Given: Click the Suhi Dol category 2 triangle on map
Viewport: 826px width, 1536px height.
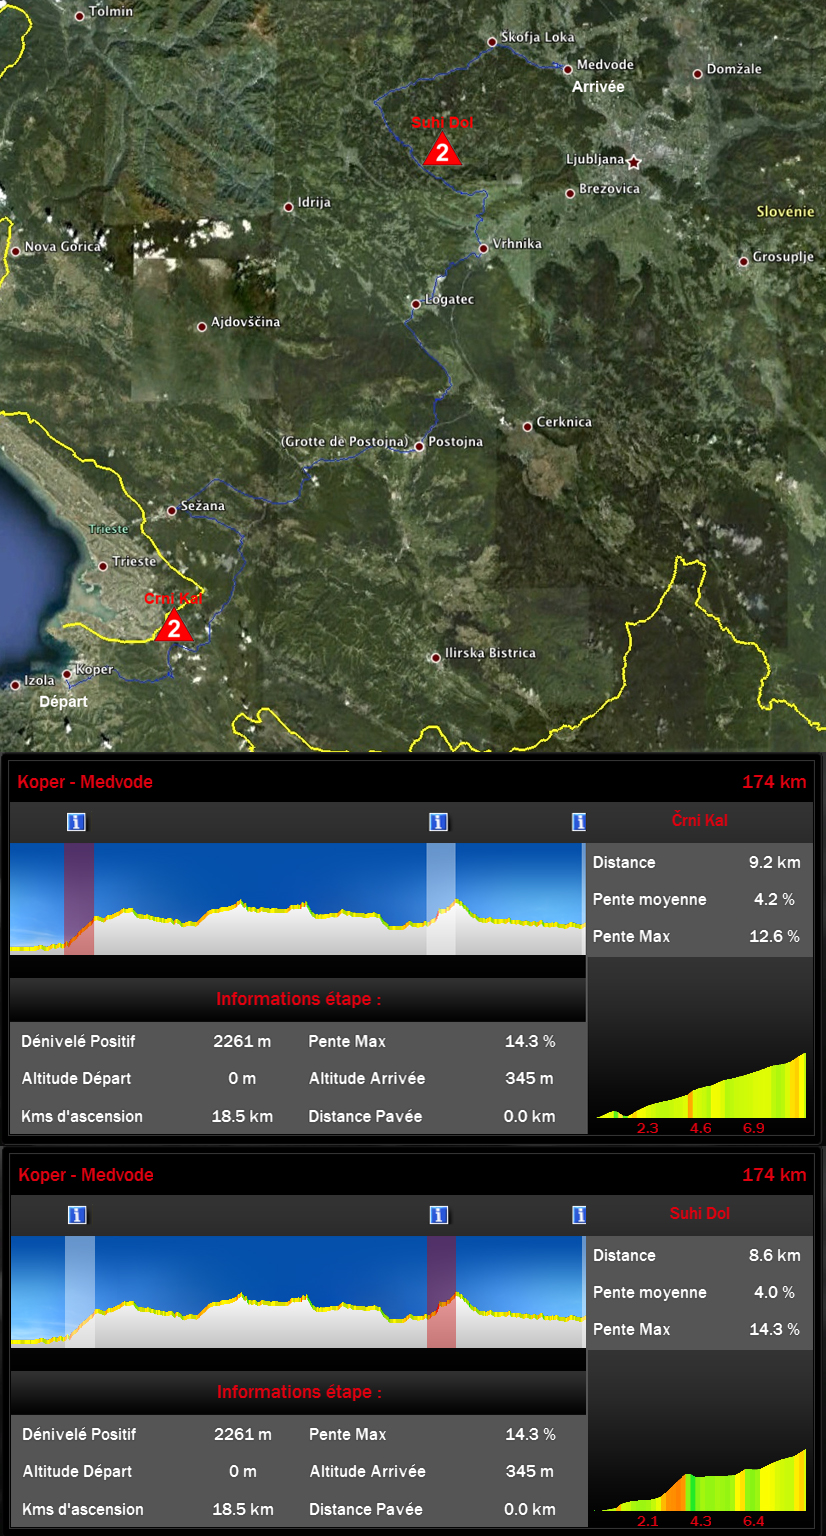Looking at the screenshot, I should pyautogui.click(x=441, y=150).
